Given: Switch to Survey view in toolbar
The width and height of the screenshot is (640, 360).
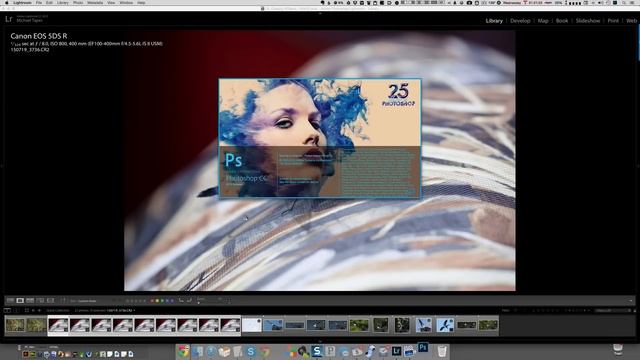Looking at the screenshot, I should tap(40, 300).
